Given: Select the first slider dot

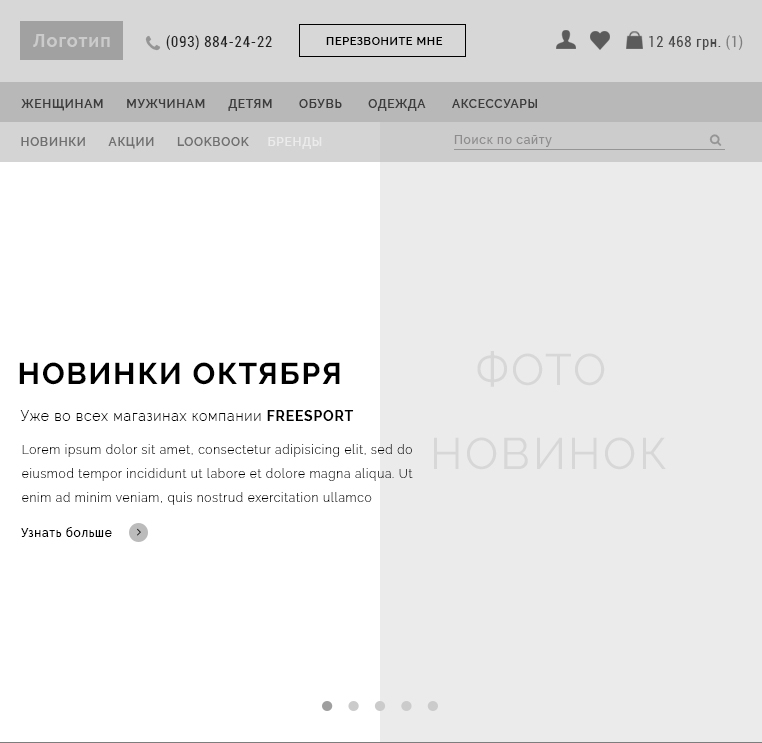Looking at the screenshot, I should pyautogui.click(x=327, y=706).
